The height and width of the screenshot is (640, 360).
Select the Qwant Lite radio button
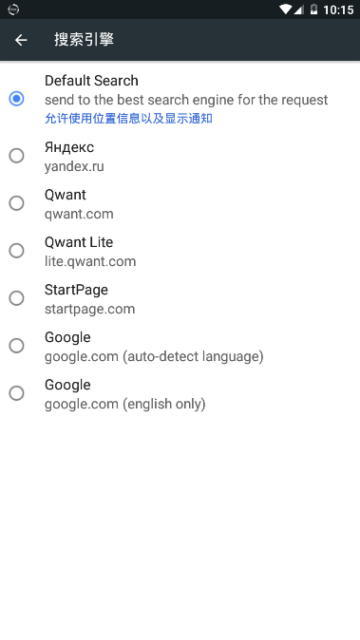17,251
